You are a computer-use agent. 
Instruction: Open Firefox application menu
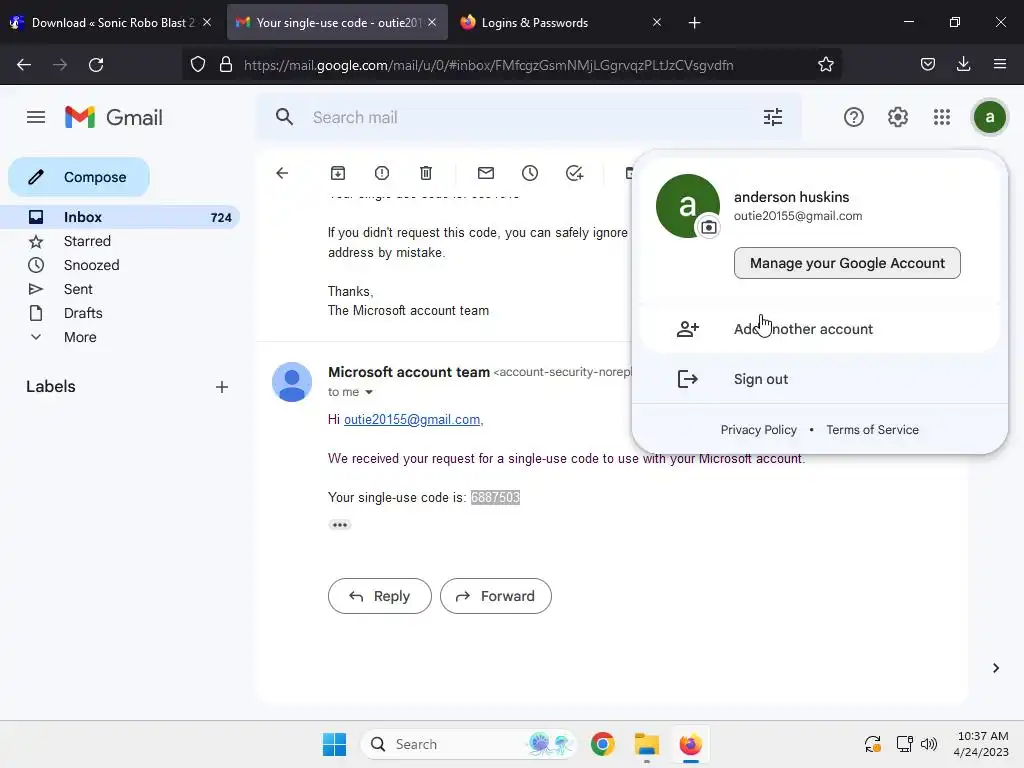coord(1000,64)
